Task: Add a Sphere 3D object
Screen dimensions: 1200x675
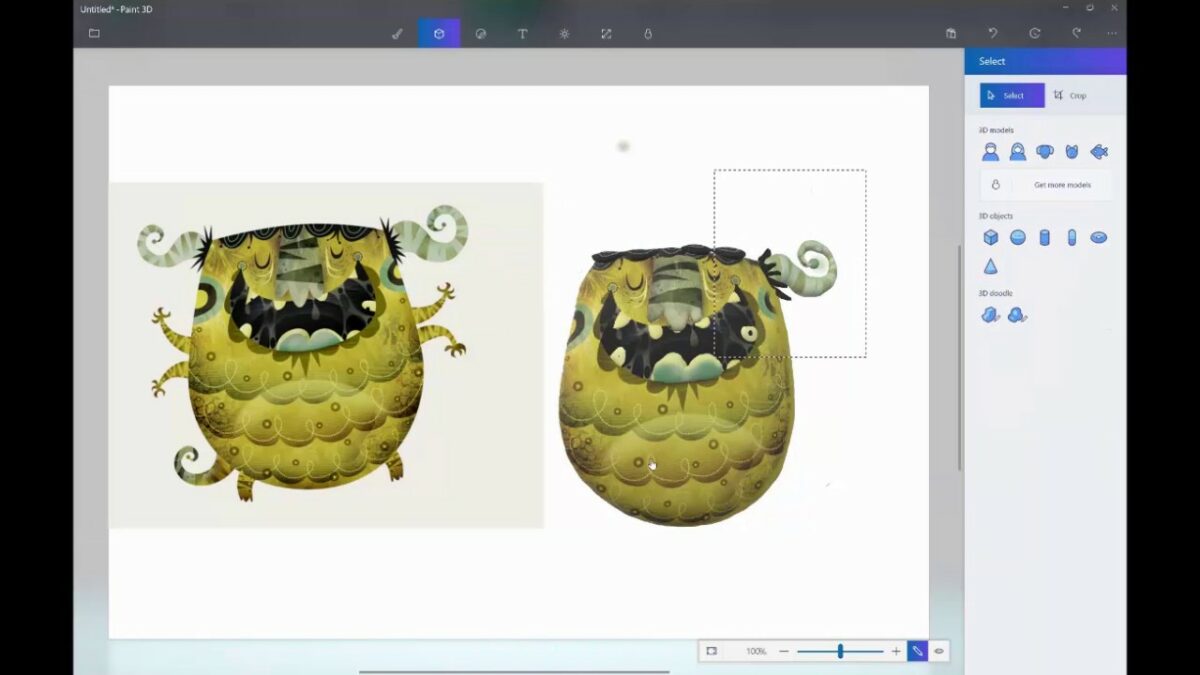Action: point(1017,237)
